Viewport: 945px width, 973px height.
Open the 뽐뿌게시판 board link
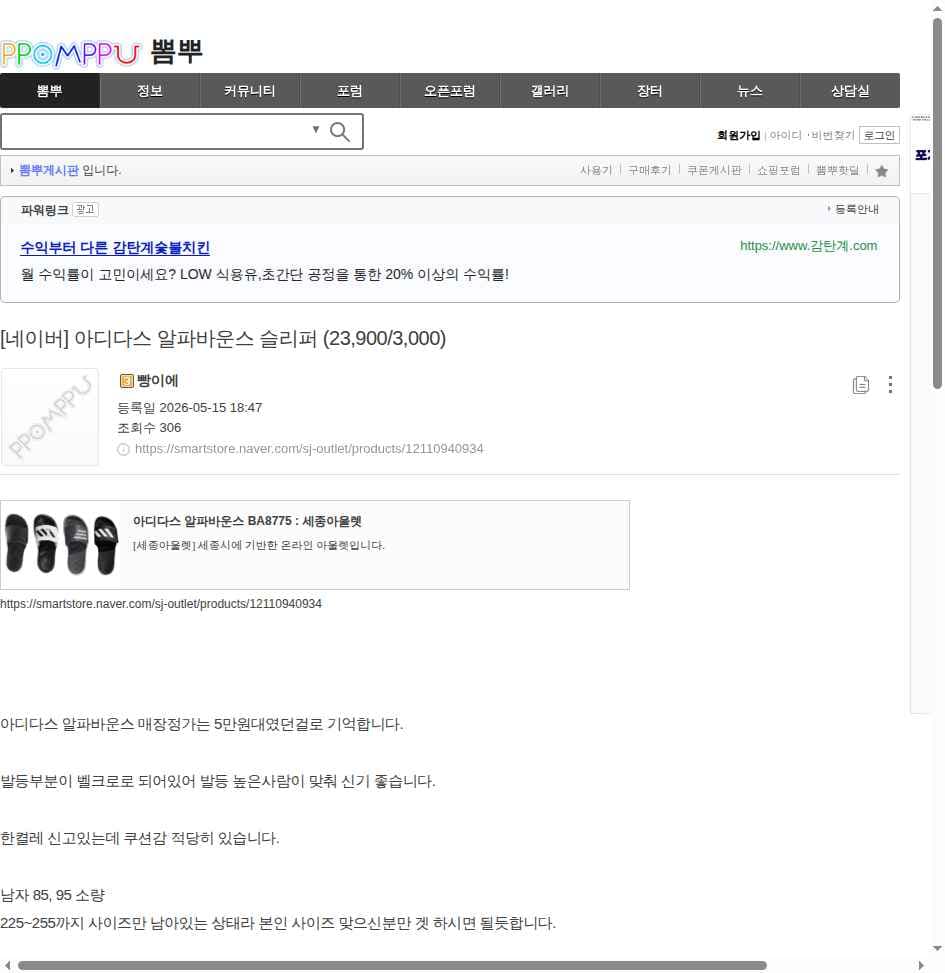tap(49, 170)
